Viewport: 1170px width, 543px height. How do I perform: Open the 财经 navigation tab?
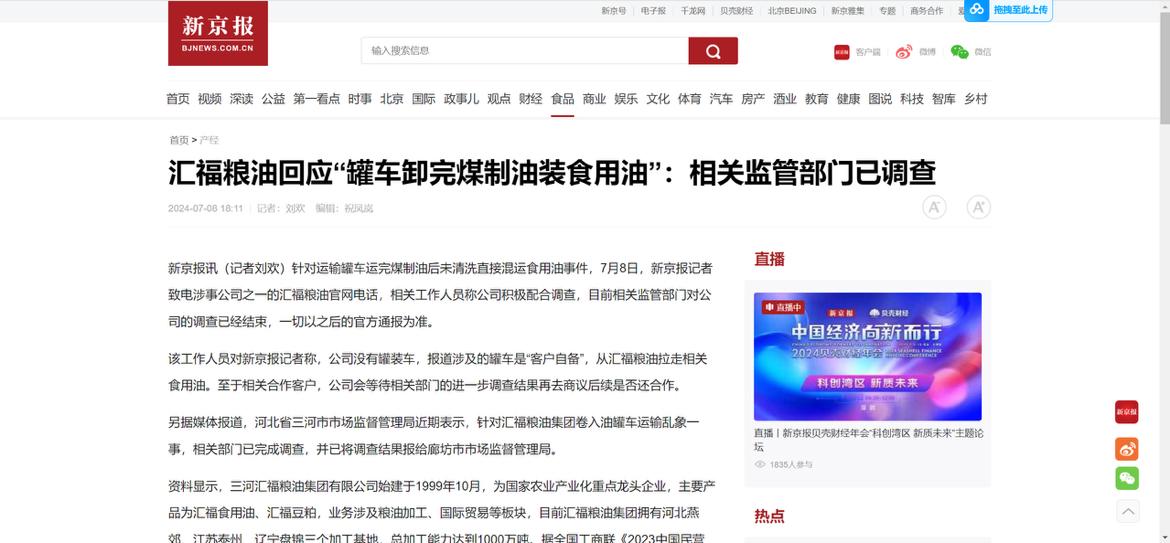pyautogui.click(x=531, y=98)
